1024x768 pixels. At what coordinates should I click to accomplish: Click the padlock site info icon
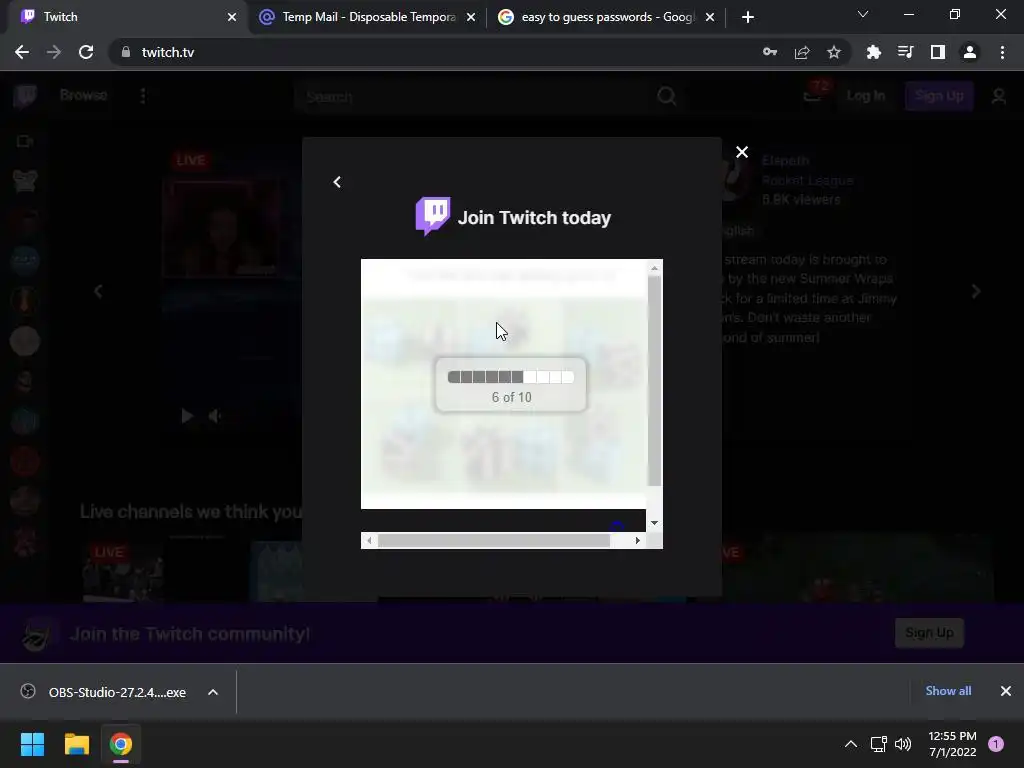[126, 52]
